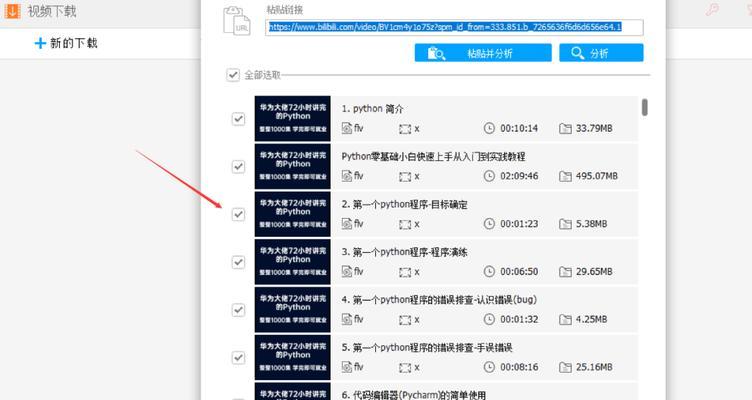Select title '6. 代码编辑器(Pycharm)的简单使用'
752x400 pixels.
413,395
